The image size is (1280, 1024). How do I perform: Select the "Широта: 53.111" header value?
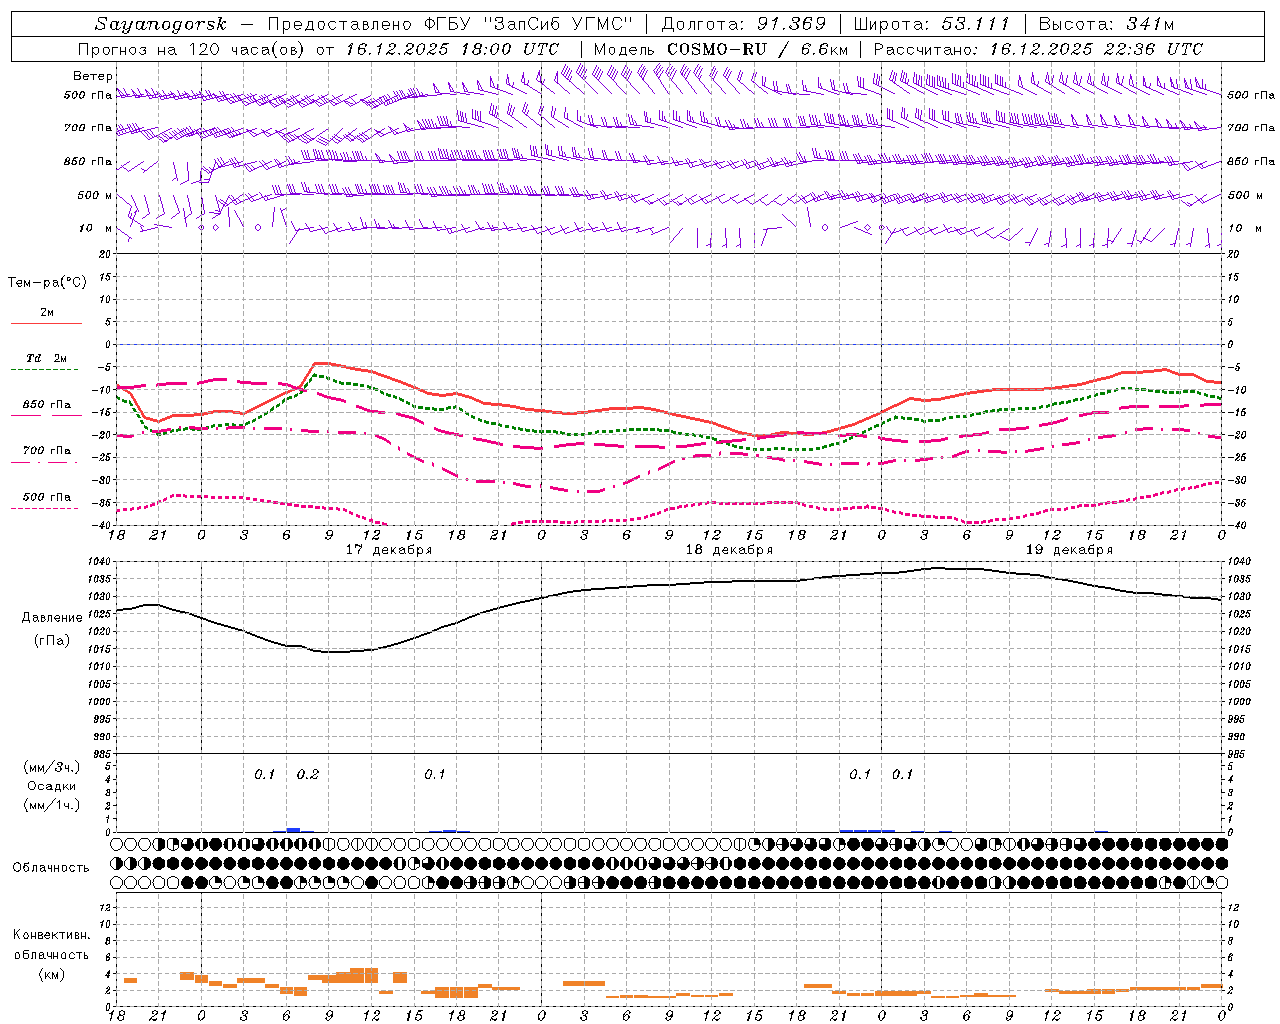point(931,24)
